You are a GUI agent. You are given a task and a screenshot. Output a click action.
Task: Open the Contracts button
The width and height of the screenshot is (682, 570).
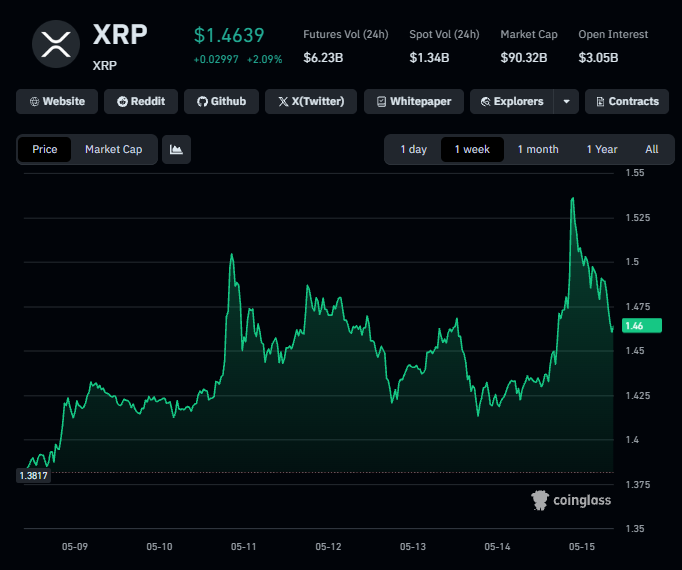pos(627,101)
